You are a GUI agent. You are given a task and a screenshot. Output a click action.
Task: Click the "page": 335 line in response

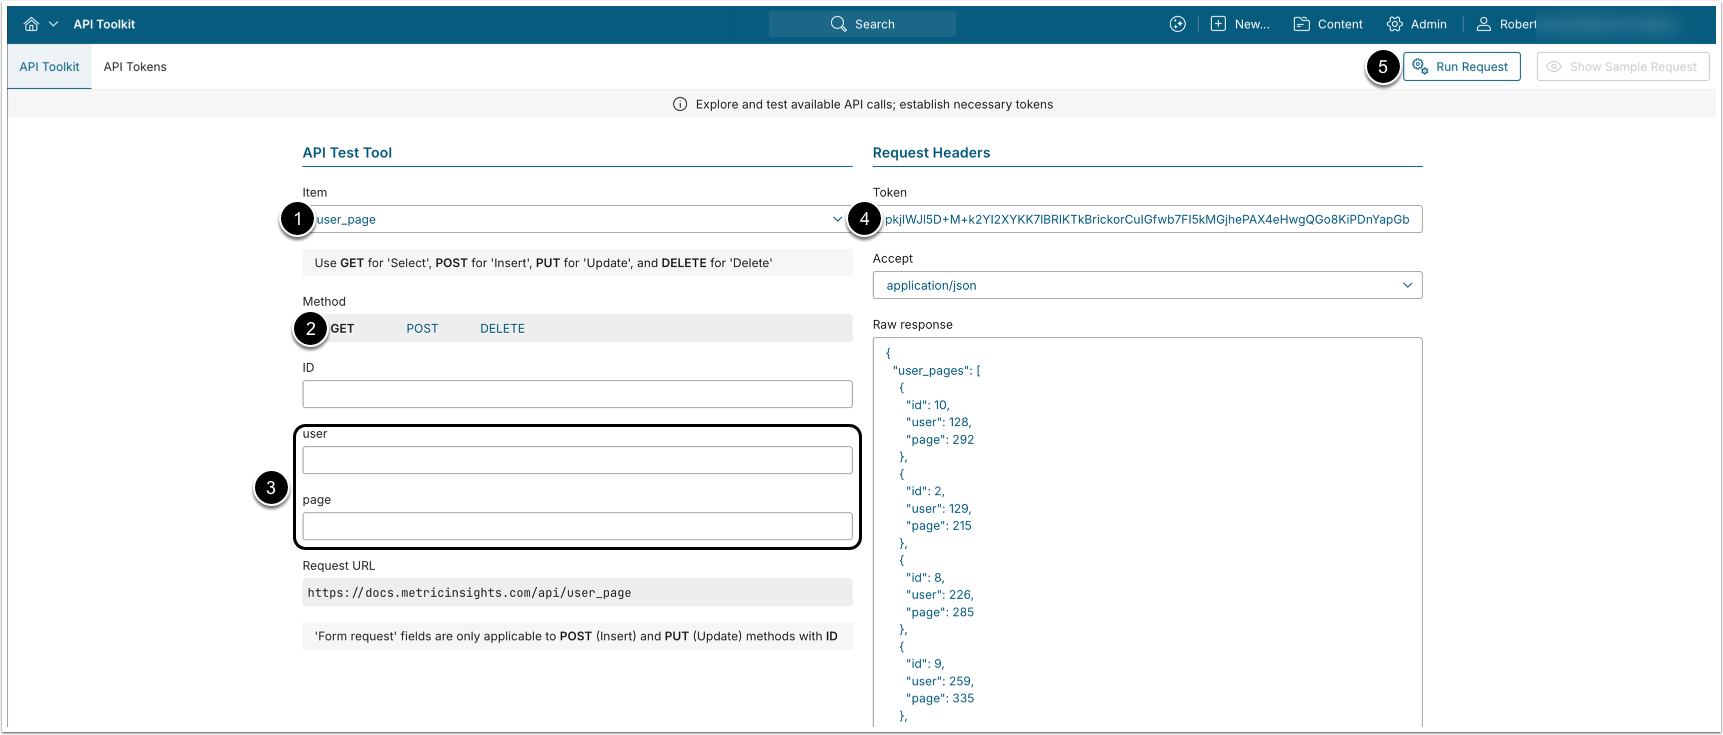[940, 698]
